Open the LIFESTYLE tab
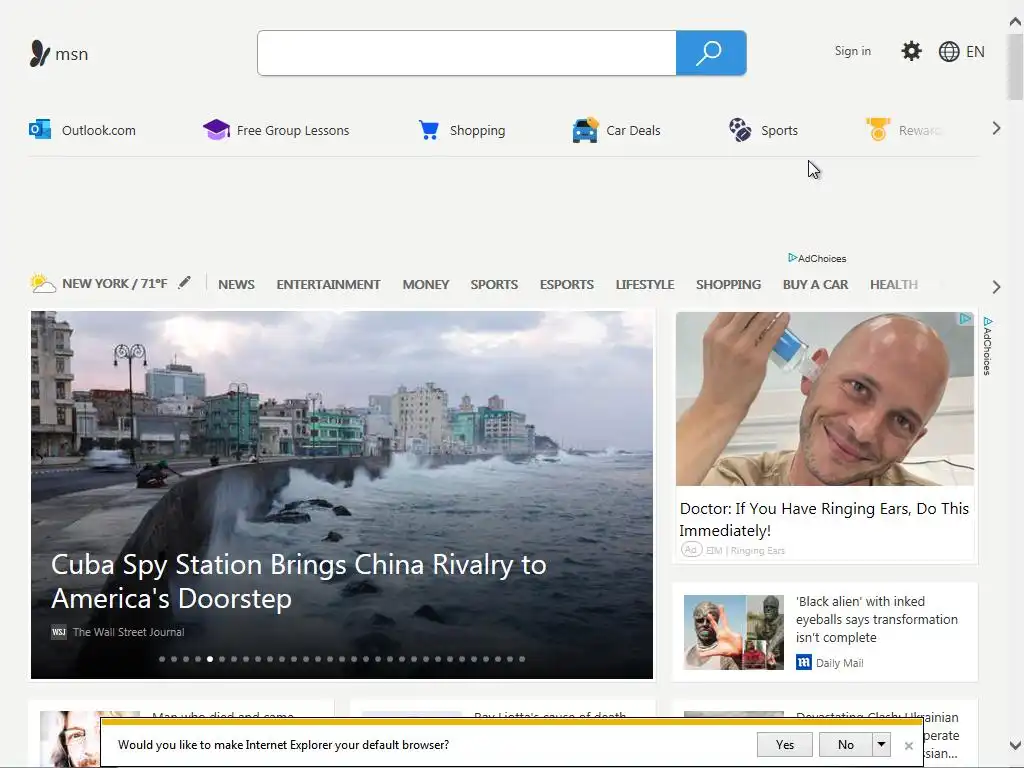Viewport: 1024px width, 768px height. pyautogui.click(x=645, y=285)
